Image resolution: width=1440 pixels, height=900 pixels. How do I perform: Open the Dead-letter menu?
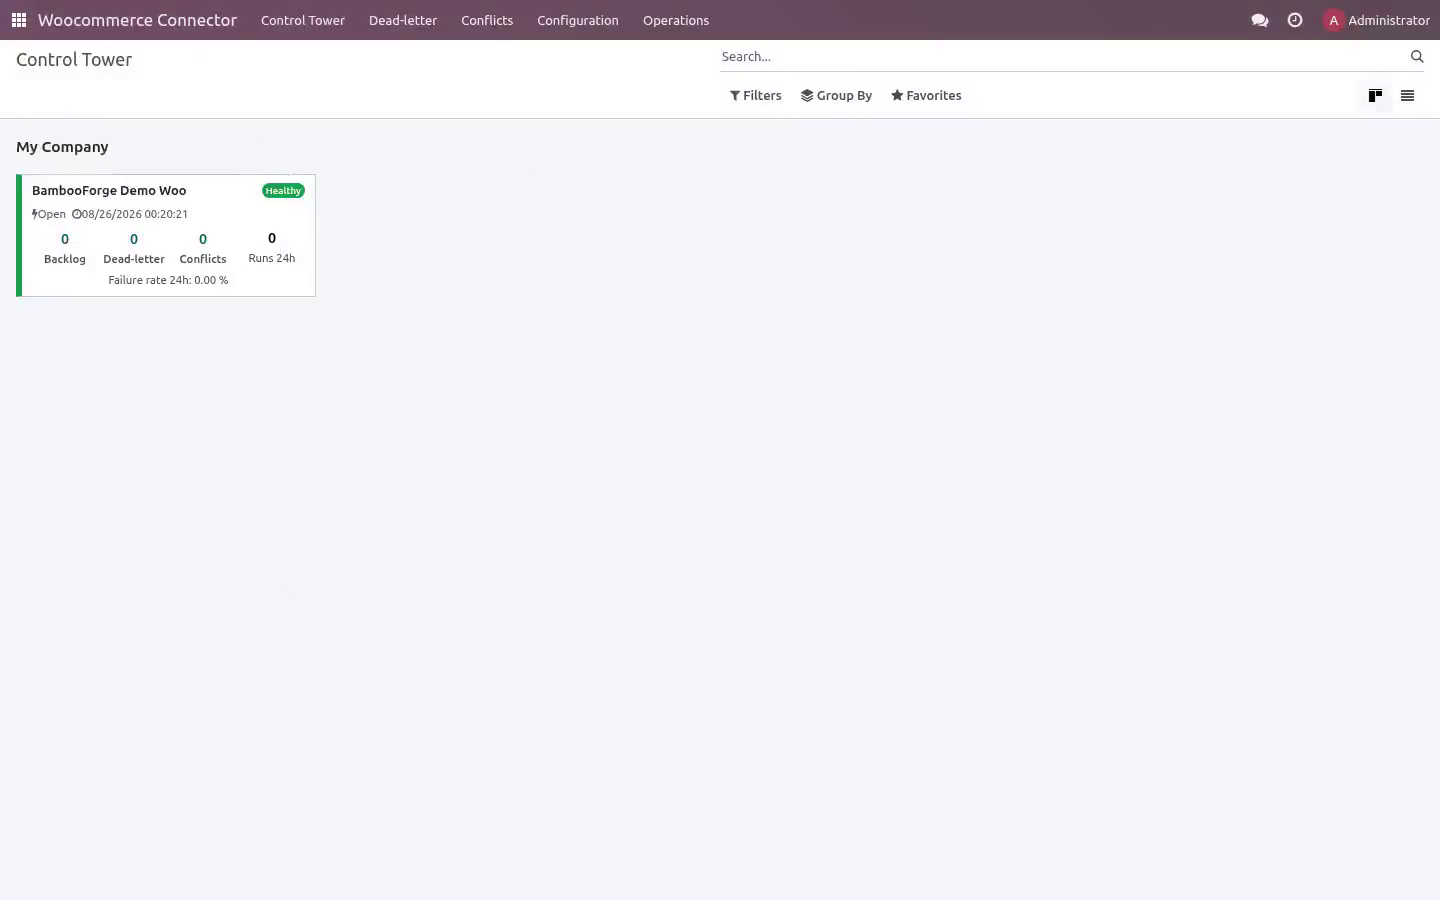pos(403,20)
